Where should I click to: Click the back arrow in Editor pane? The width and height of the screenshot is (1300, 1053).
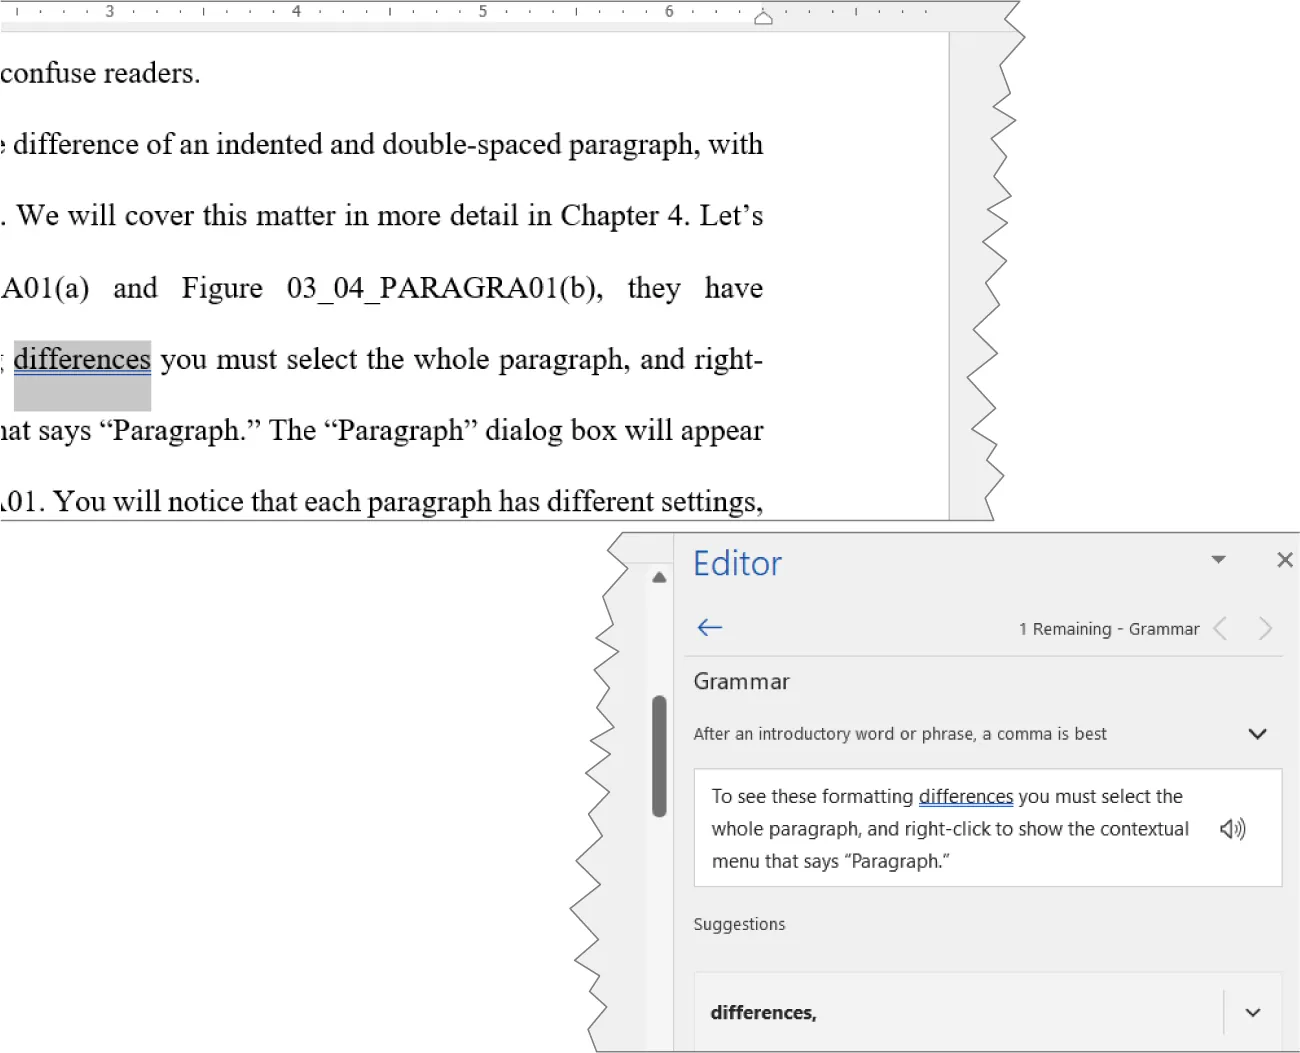[710, 627]
